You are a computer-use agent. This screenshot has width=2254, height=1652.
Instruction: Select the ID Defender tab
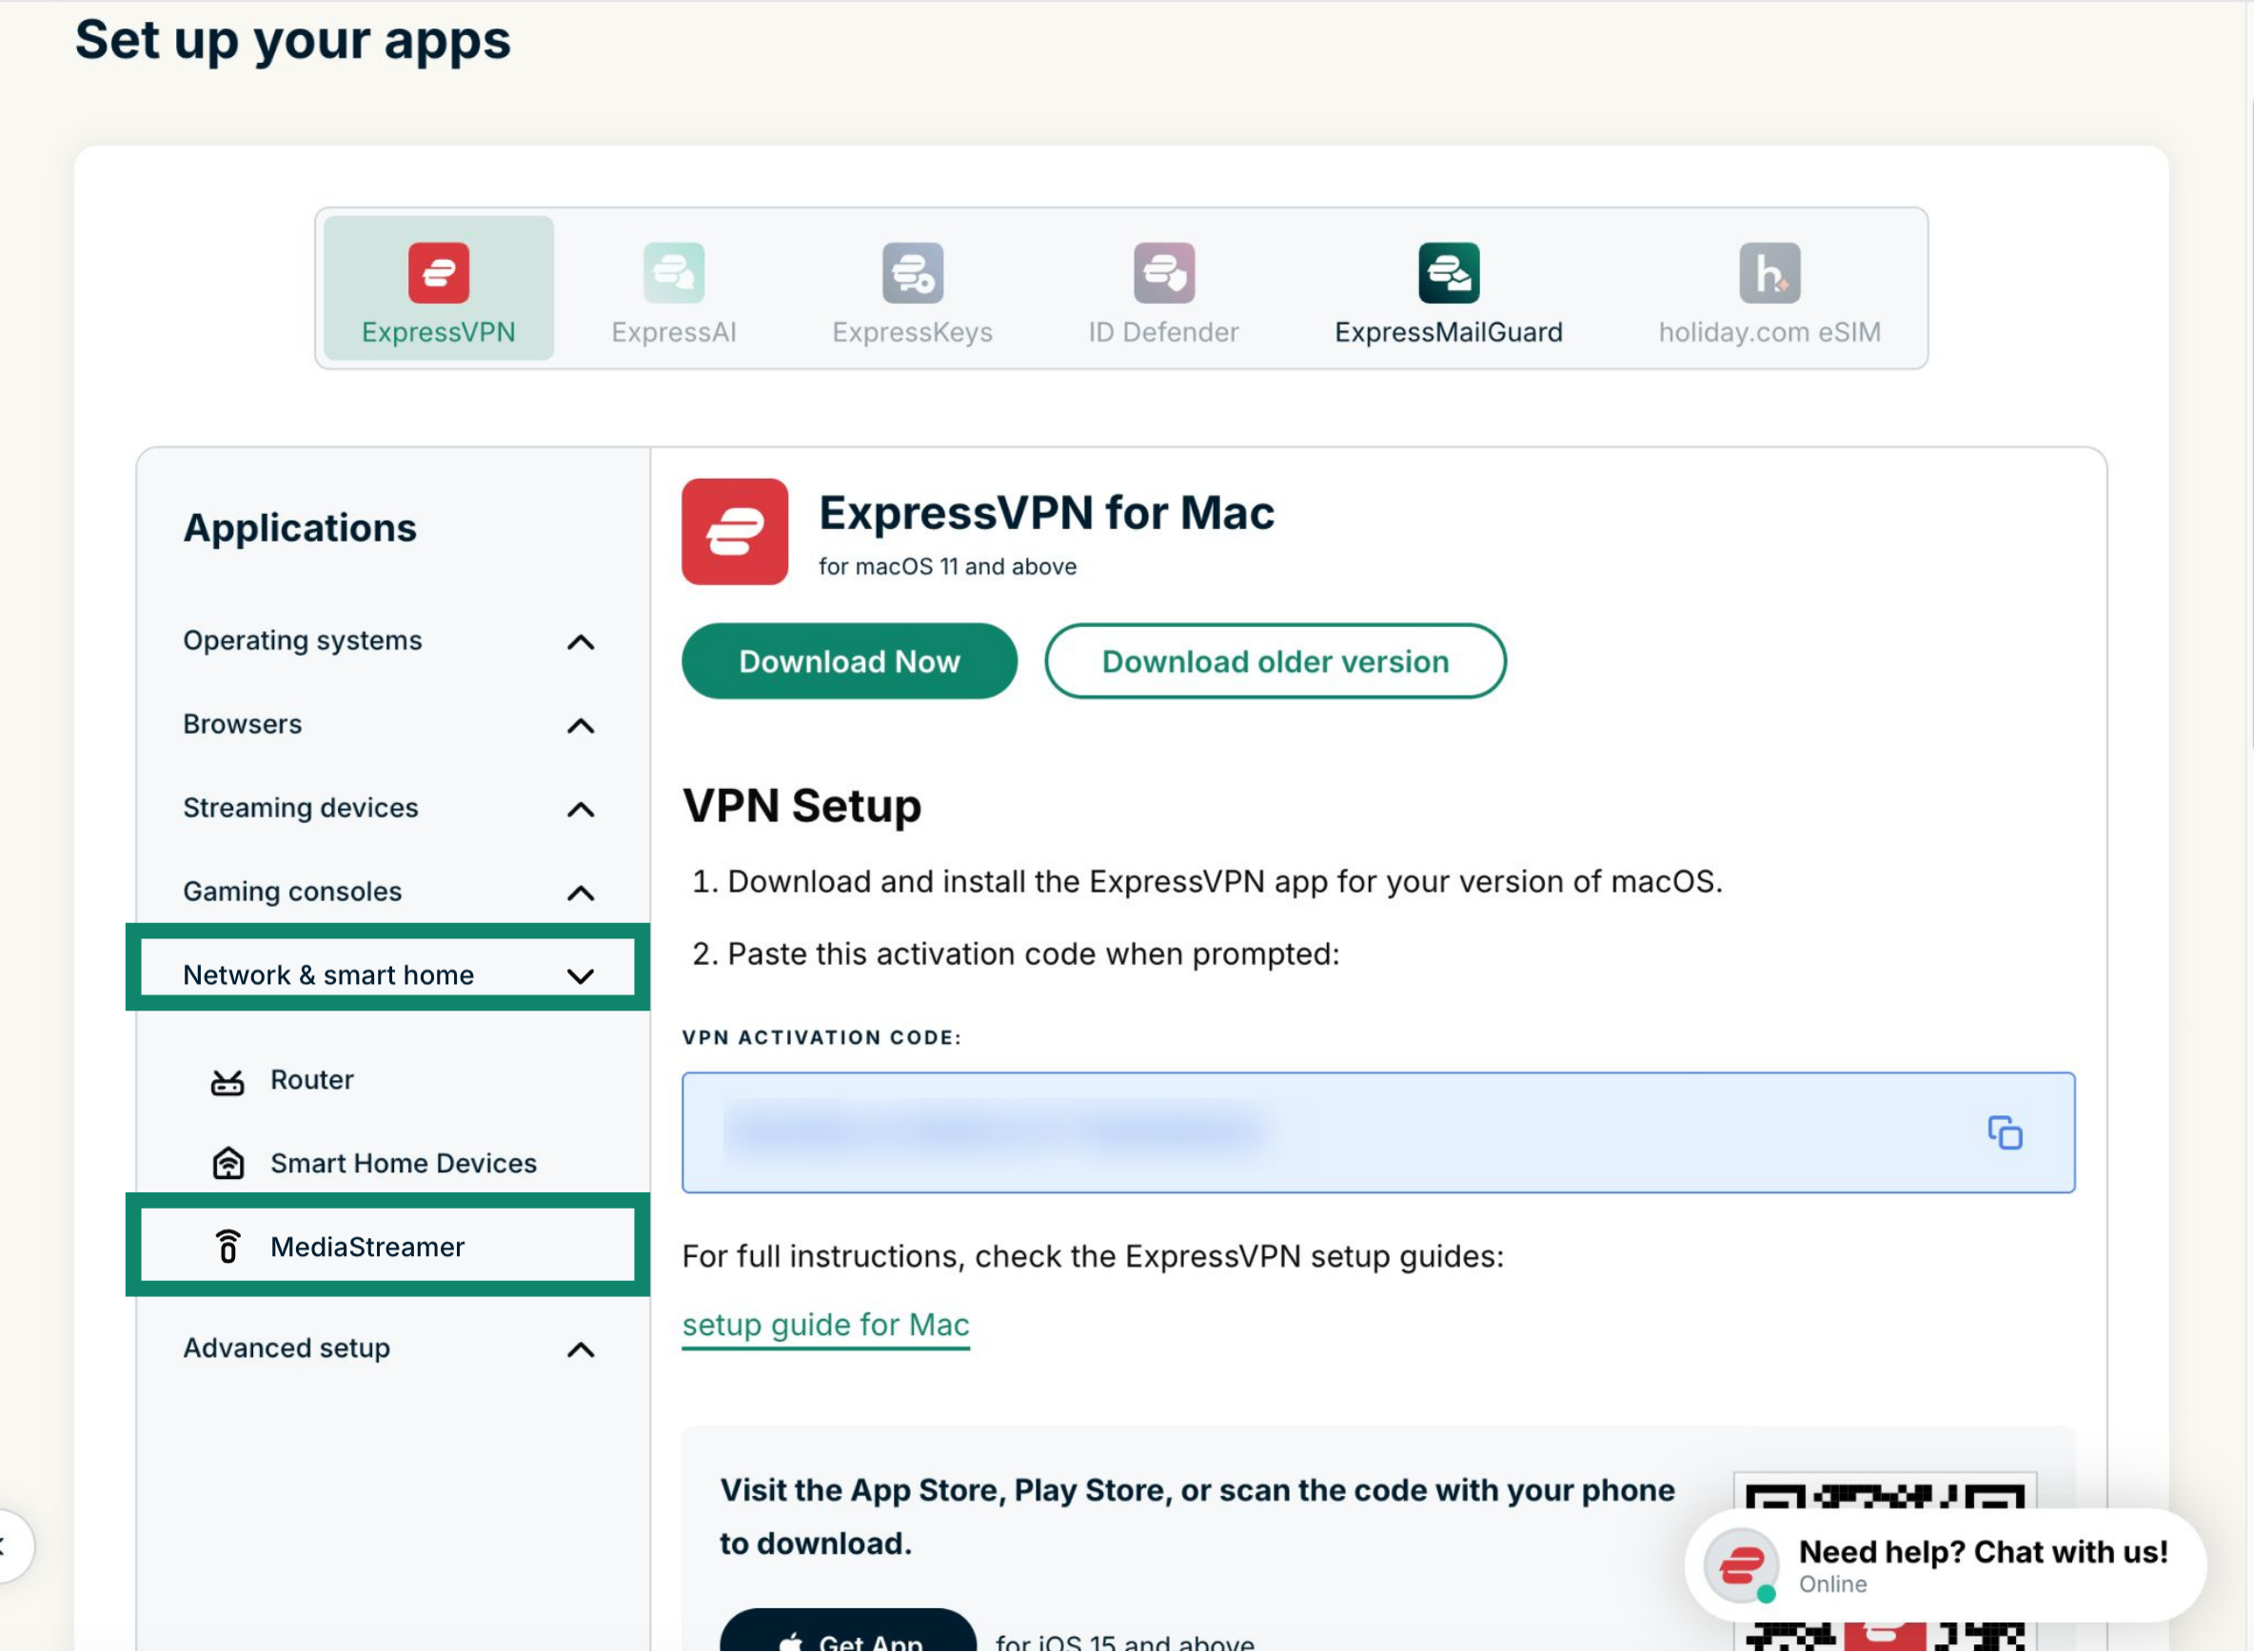pyautogui.click(x=1163, y=293)
